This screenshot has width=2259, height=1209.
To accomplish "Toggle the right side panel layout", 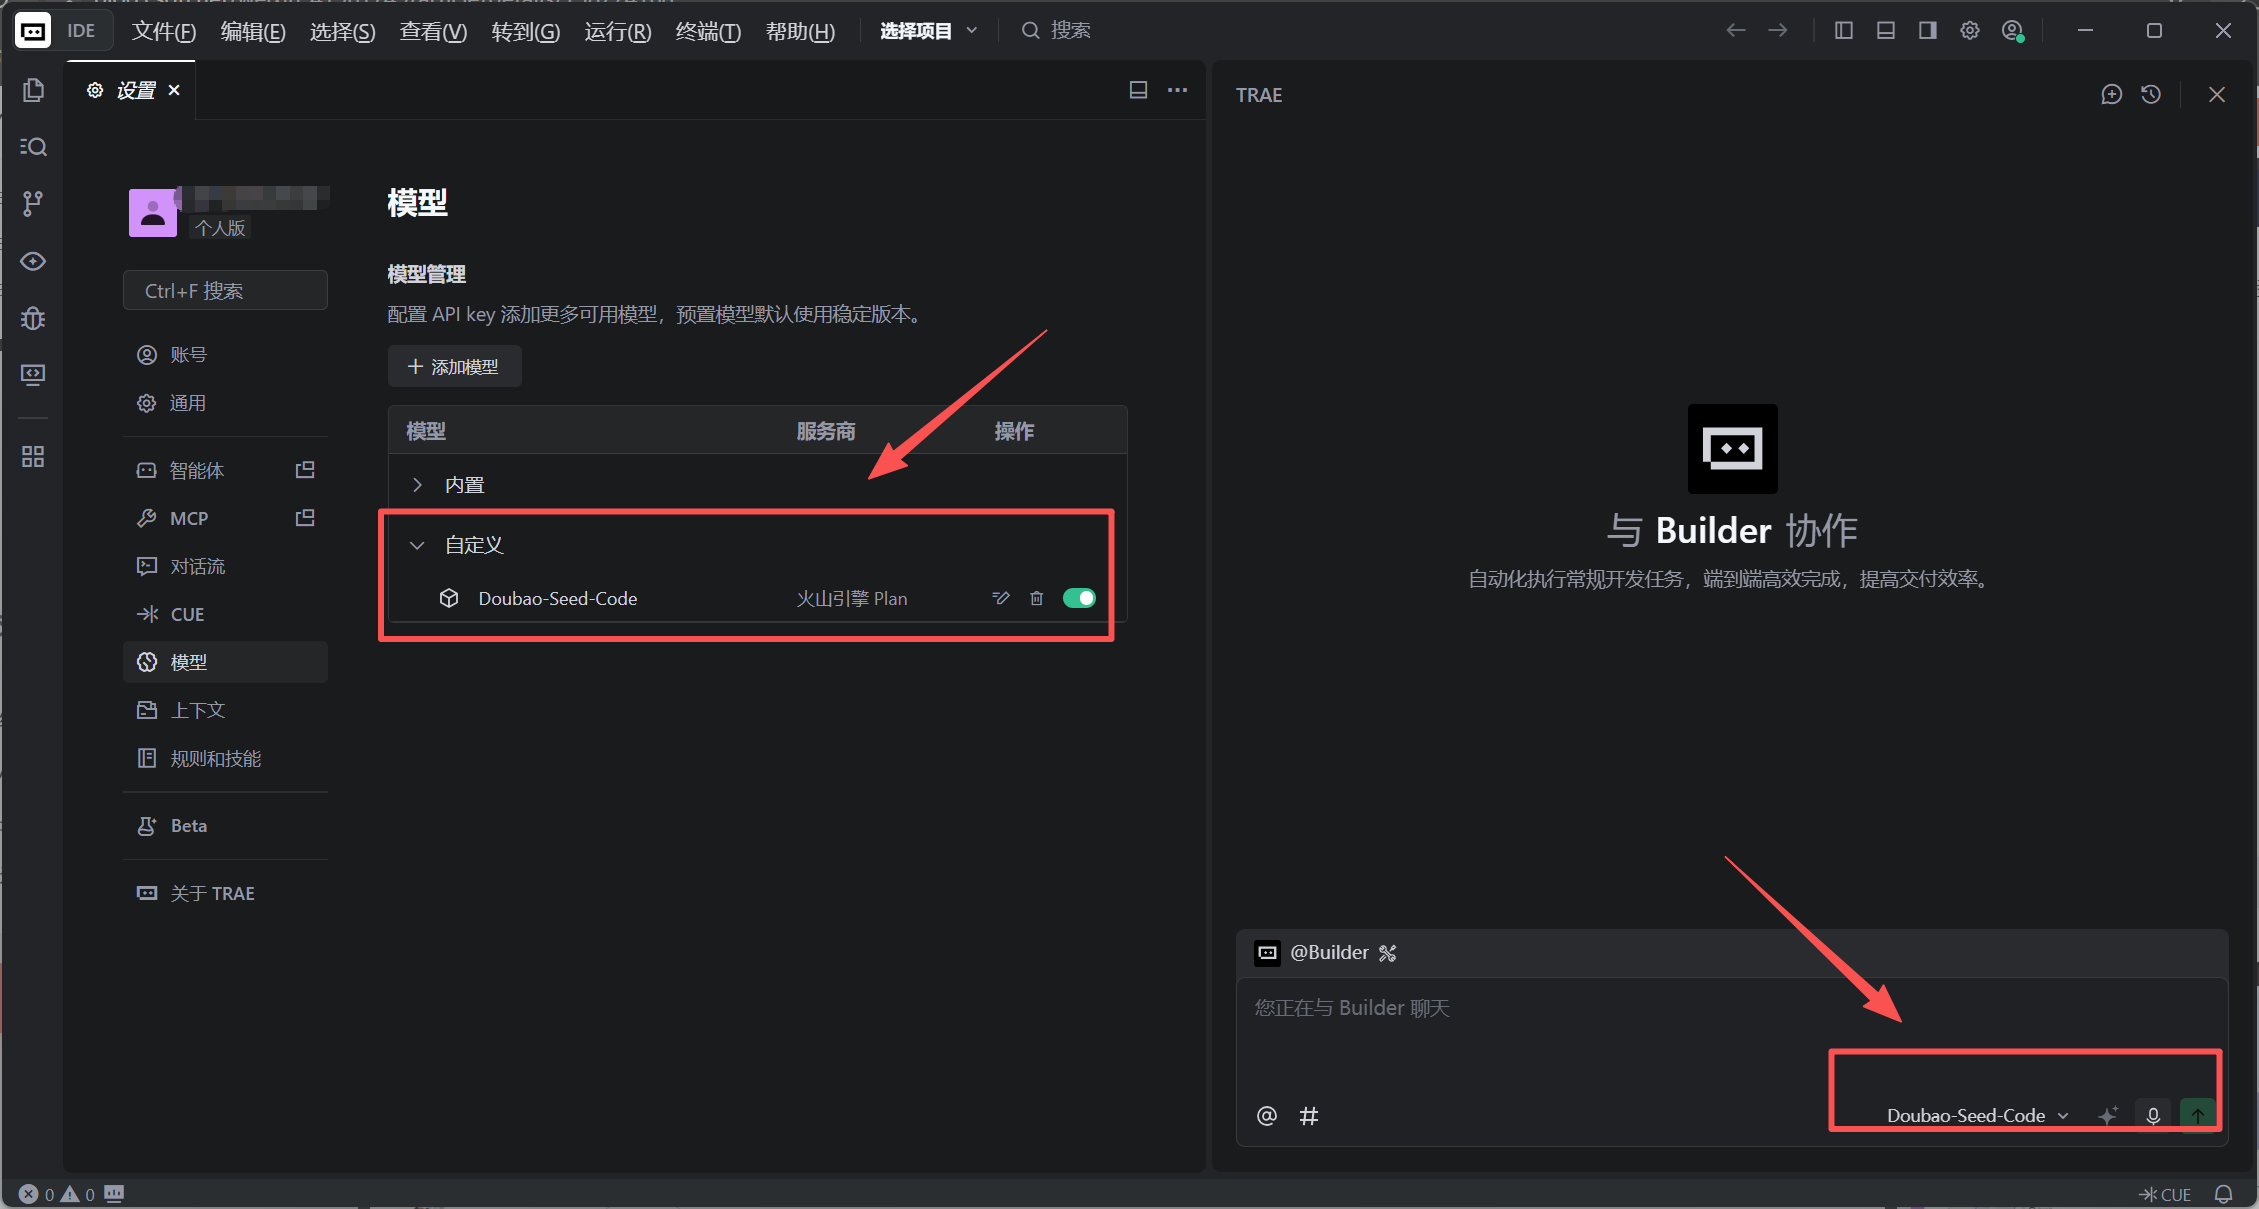I will pyautogui.click(x=1927, y=31).
